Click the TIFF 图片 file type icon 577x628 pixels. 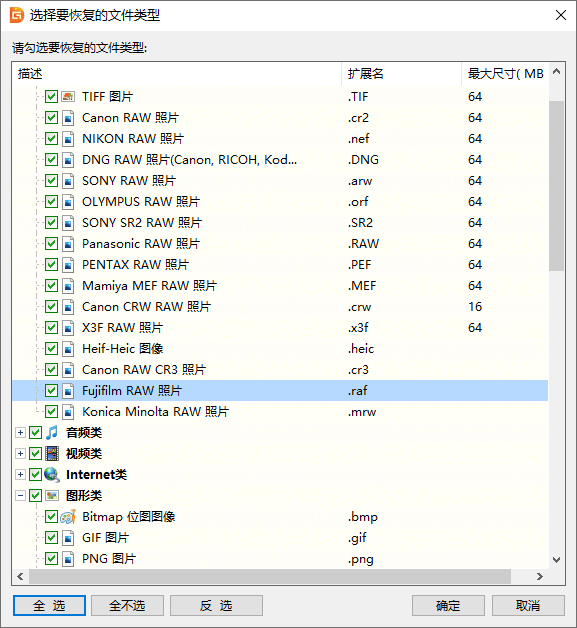click(68, 97)
